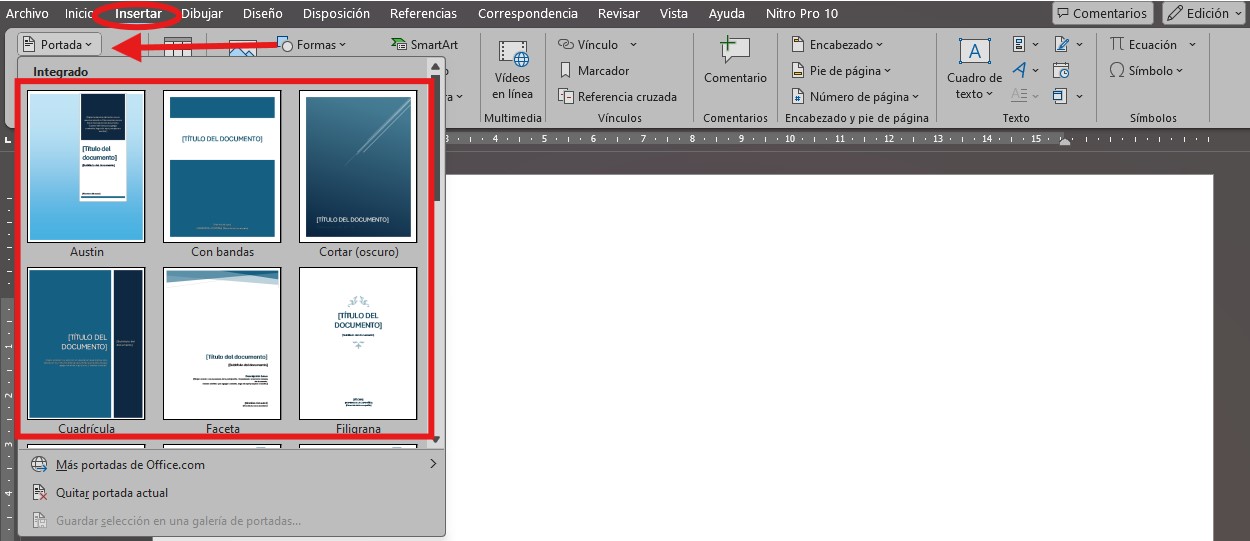
Task: Open the Comentarios pane button
Action: [x=1102, y=14]
